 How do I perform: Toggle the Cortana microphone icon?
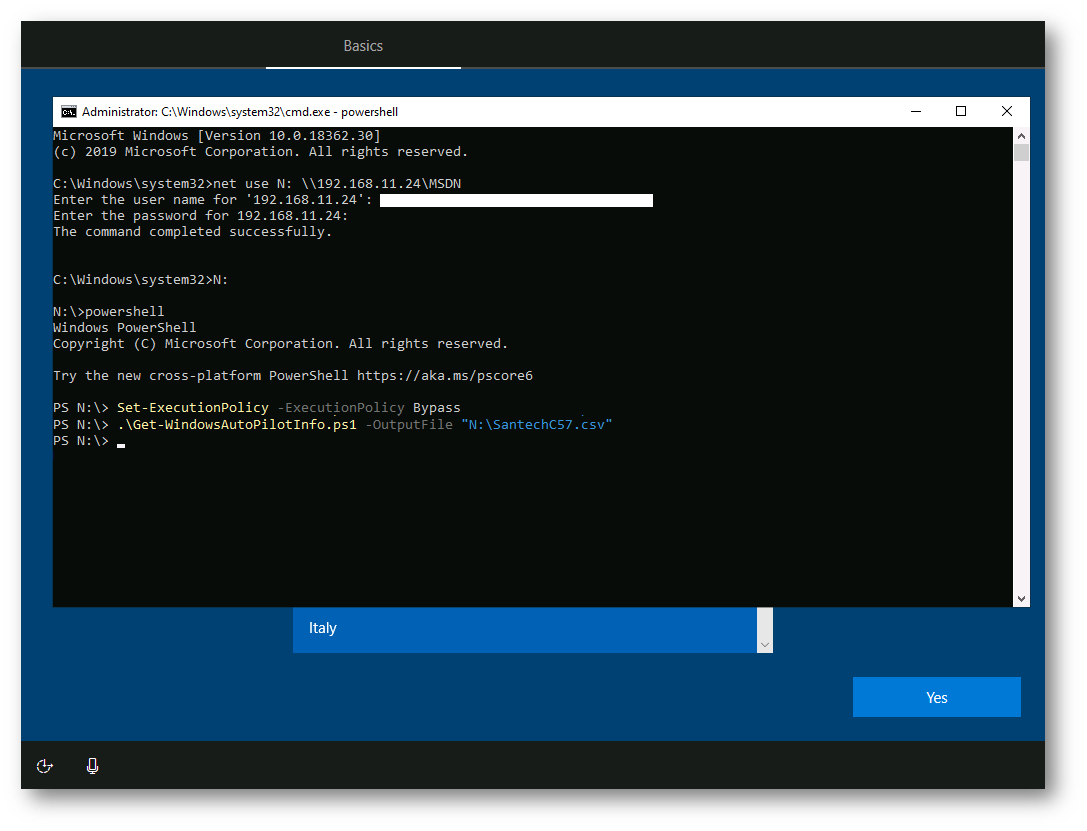click(92, 766)
